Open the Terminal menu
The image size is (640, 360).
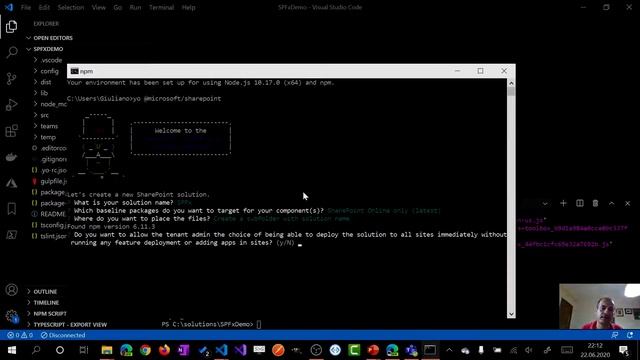tap(161, 7)
